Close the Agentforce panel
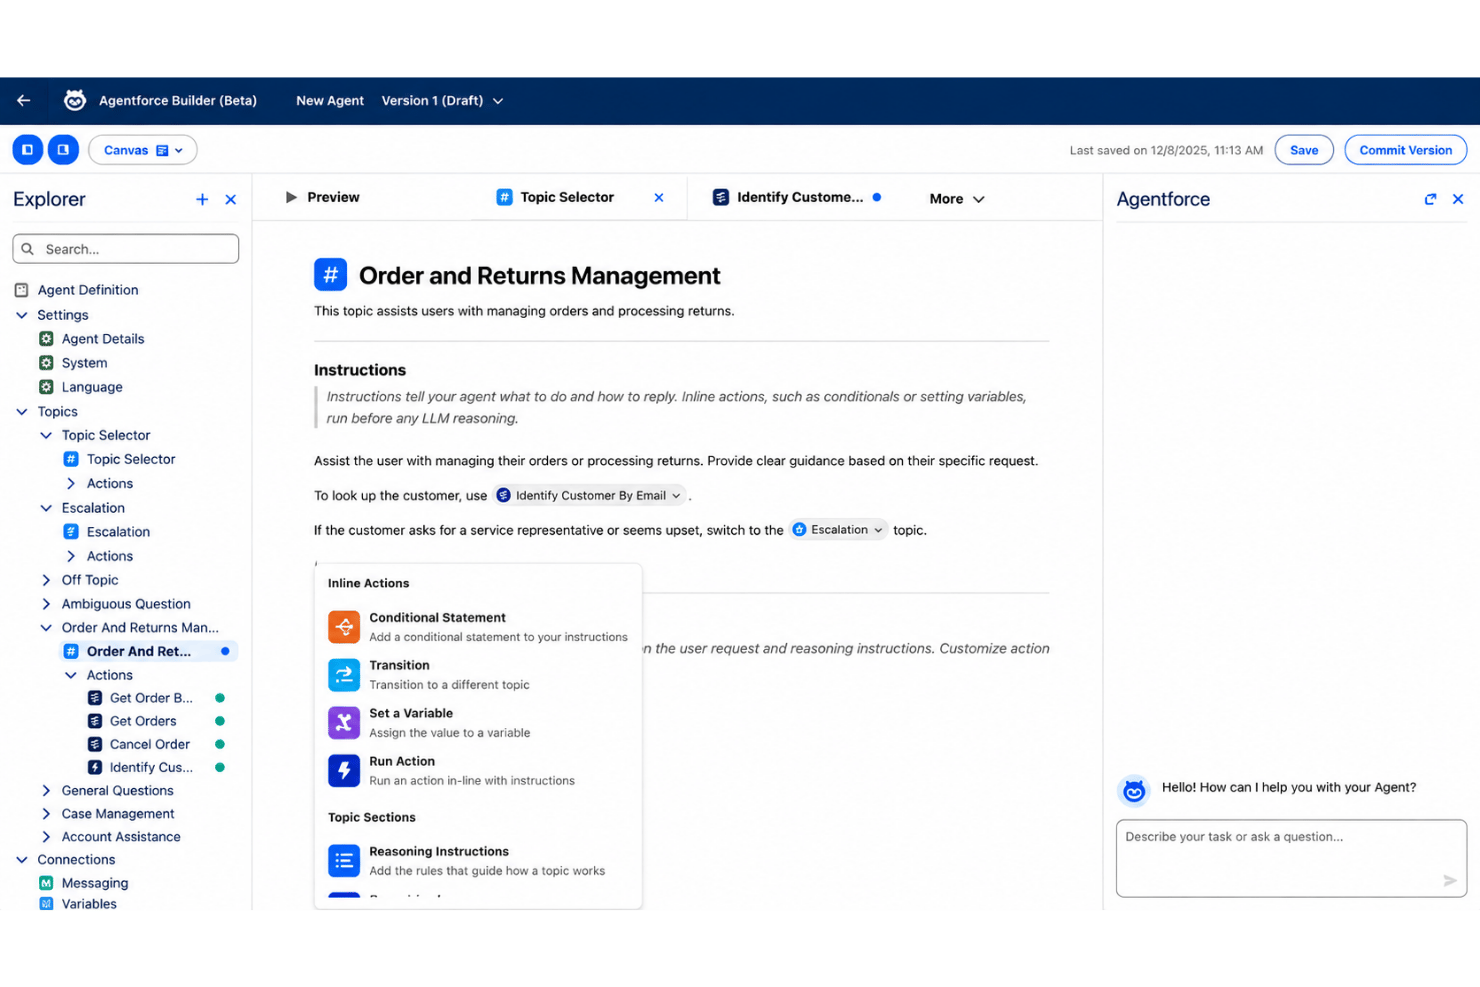Screen dimensions: 1480x987 pos(1458,199)
